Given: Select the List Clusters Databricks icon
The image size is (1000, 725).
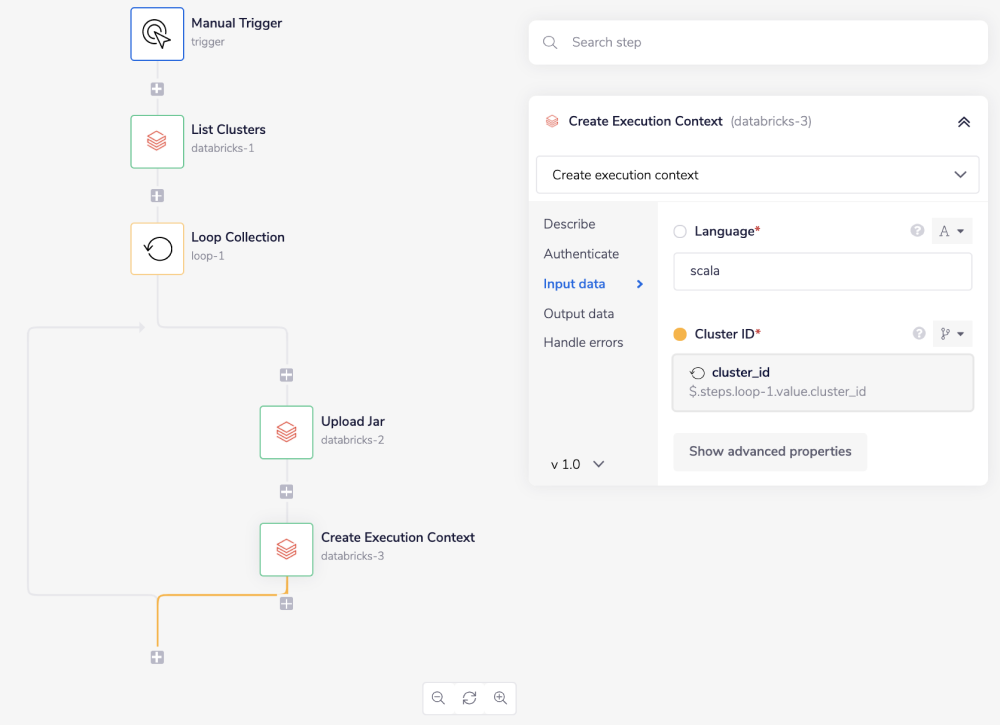Looking at the screenshot, I should click(157, 141).
